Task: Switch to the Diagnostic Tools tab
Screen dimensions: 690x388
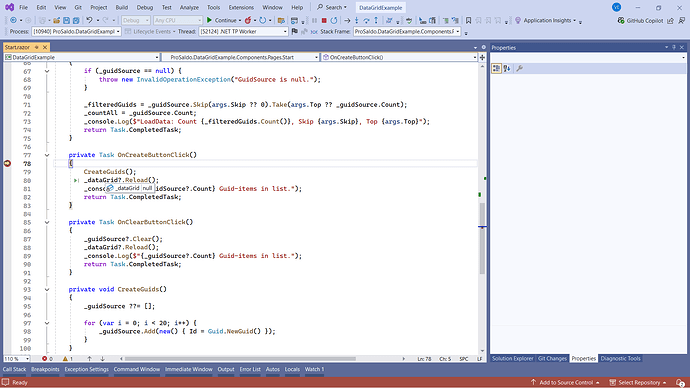Action: (620, 359)
